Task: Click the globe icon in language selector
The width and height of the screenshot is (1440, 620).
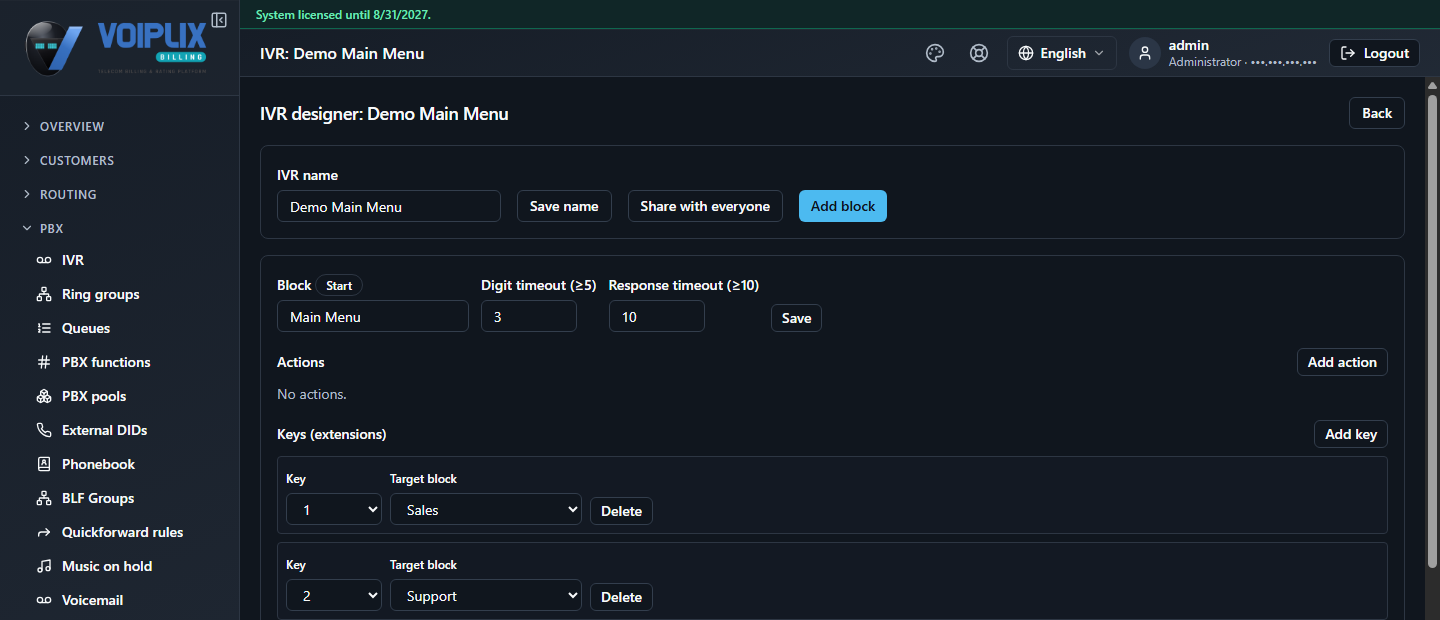Action: [x=1025, y=53]
